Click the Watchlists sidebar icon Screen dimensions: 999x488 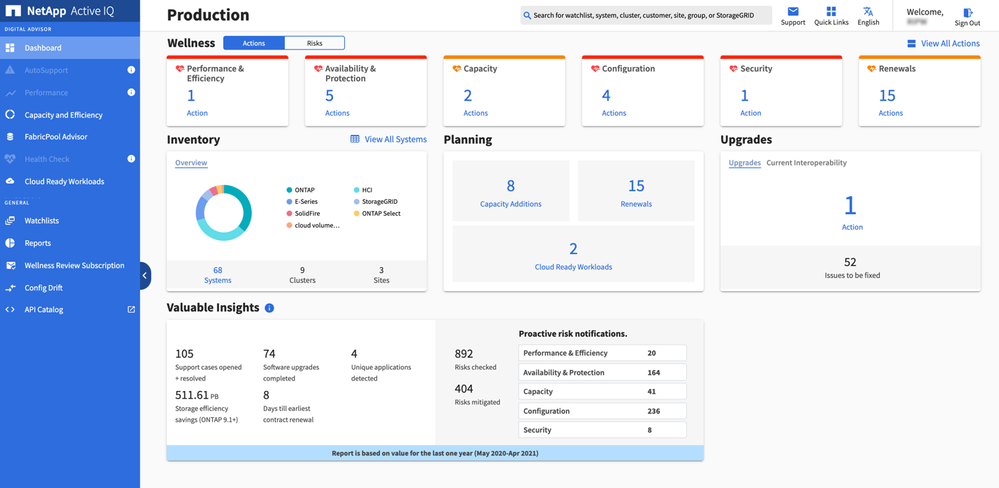point(10,221)
